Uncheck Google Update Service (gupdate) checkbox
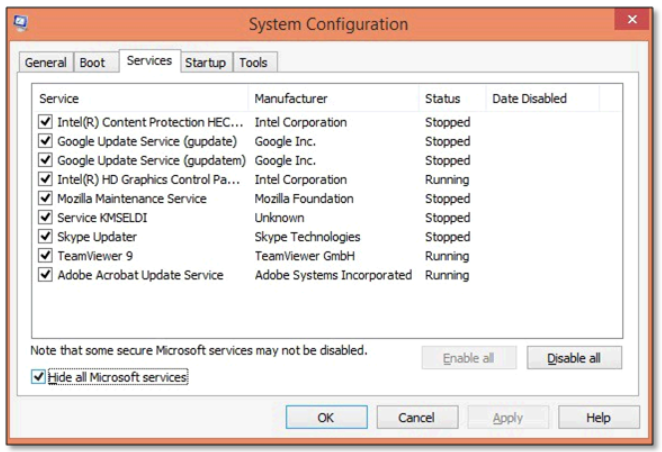Image resolution: width=662 pixels, height=452 pixels. point(45,142)
